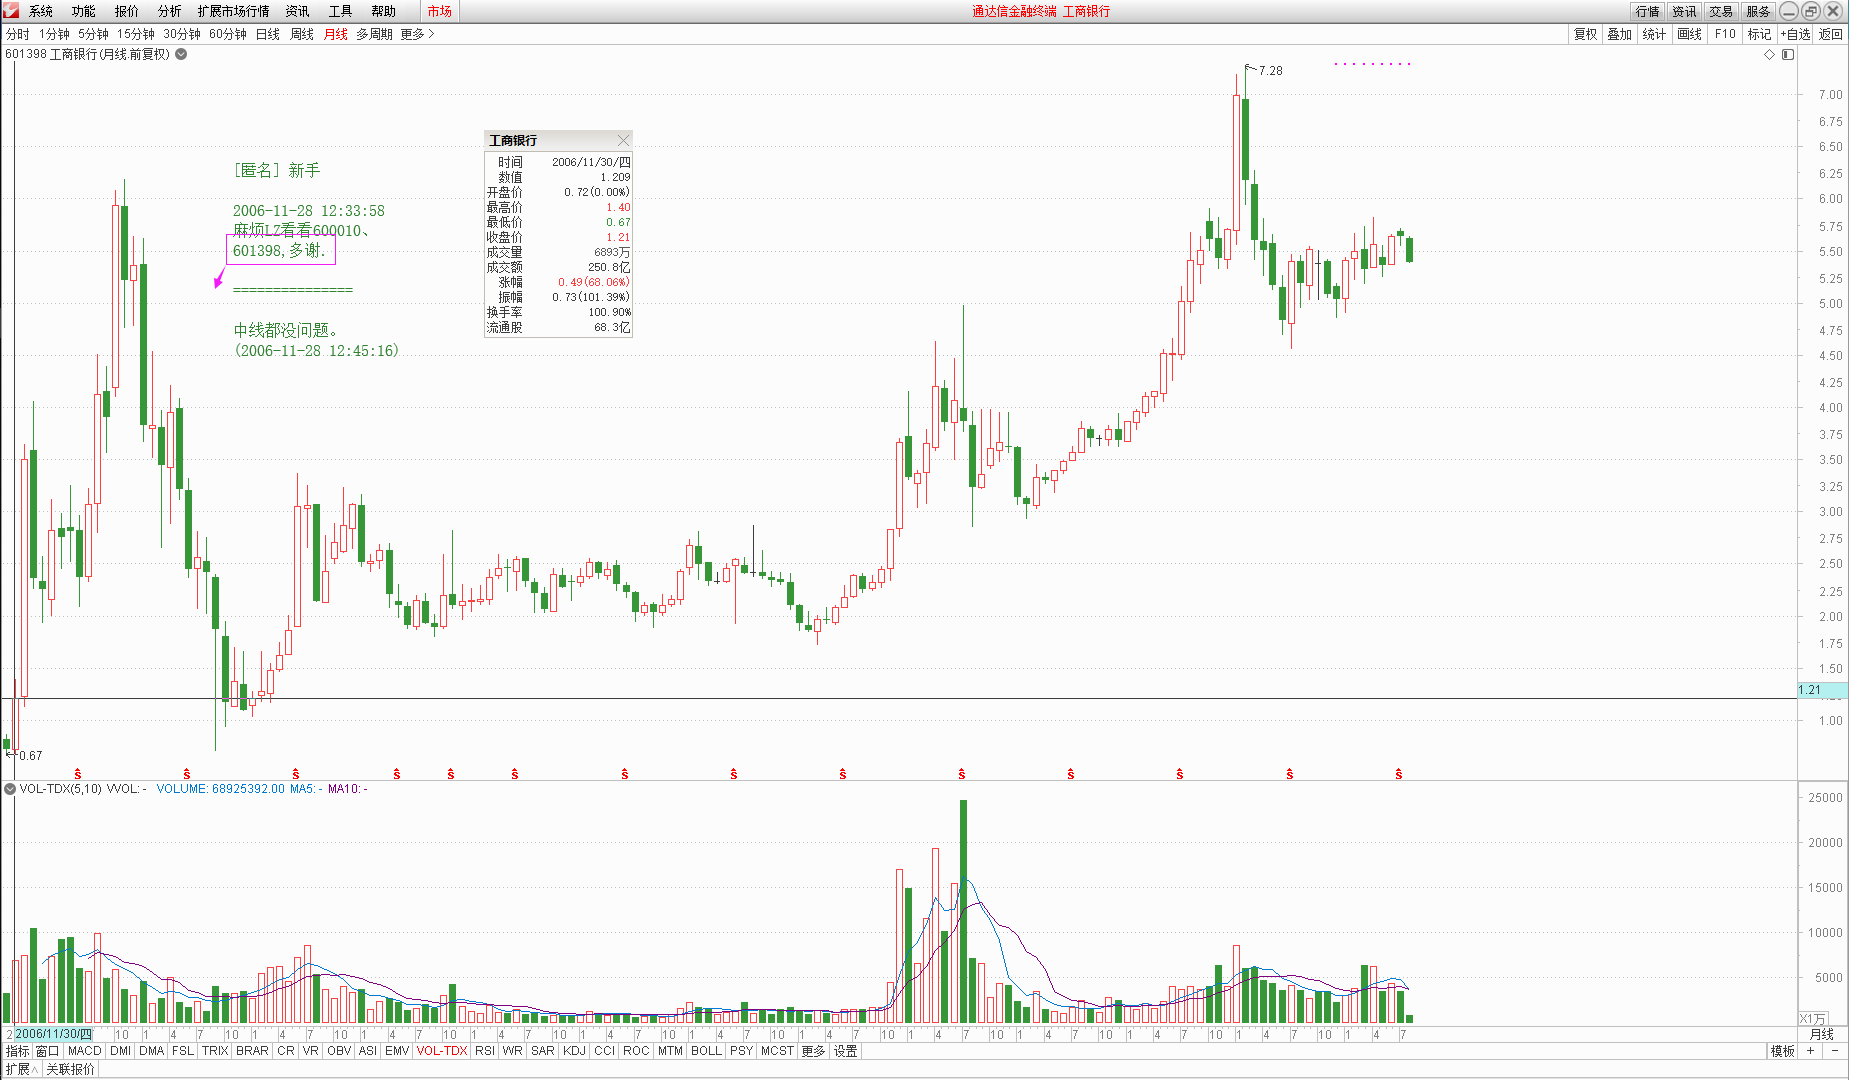Toggle the 扩展 panel at bottom left

pos(21,1069)
